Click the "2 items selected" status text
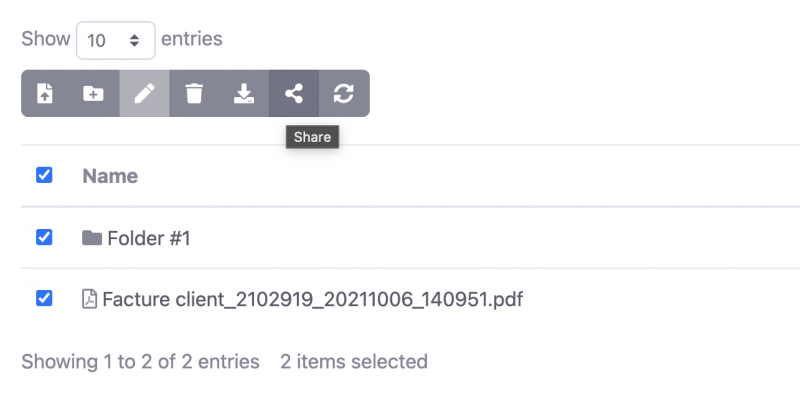This screenshot has height=402, width=800. click(354, 361)
